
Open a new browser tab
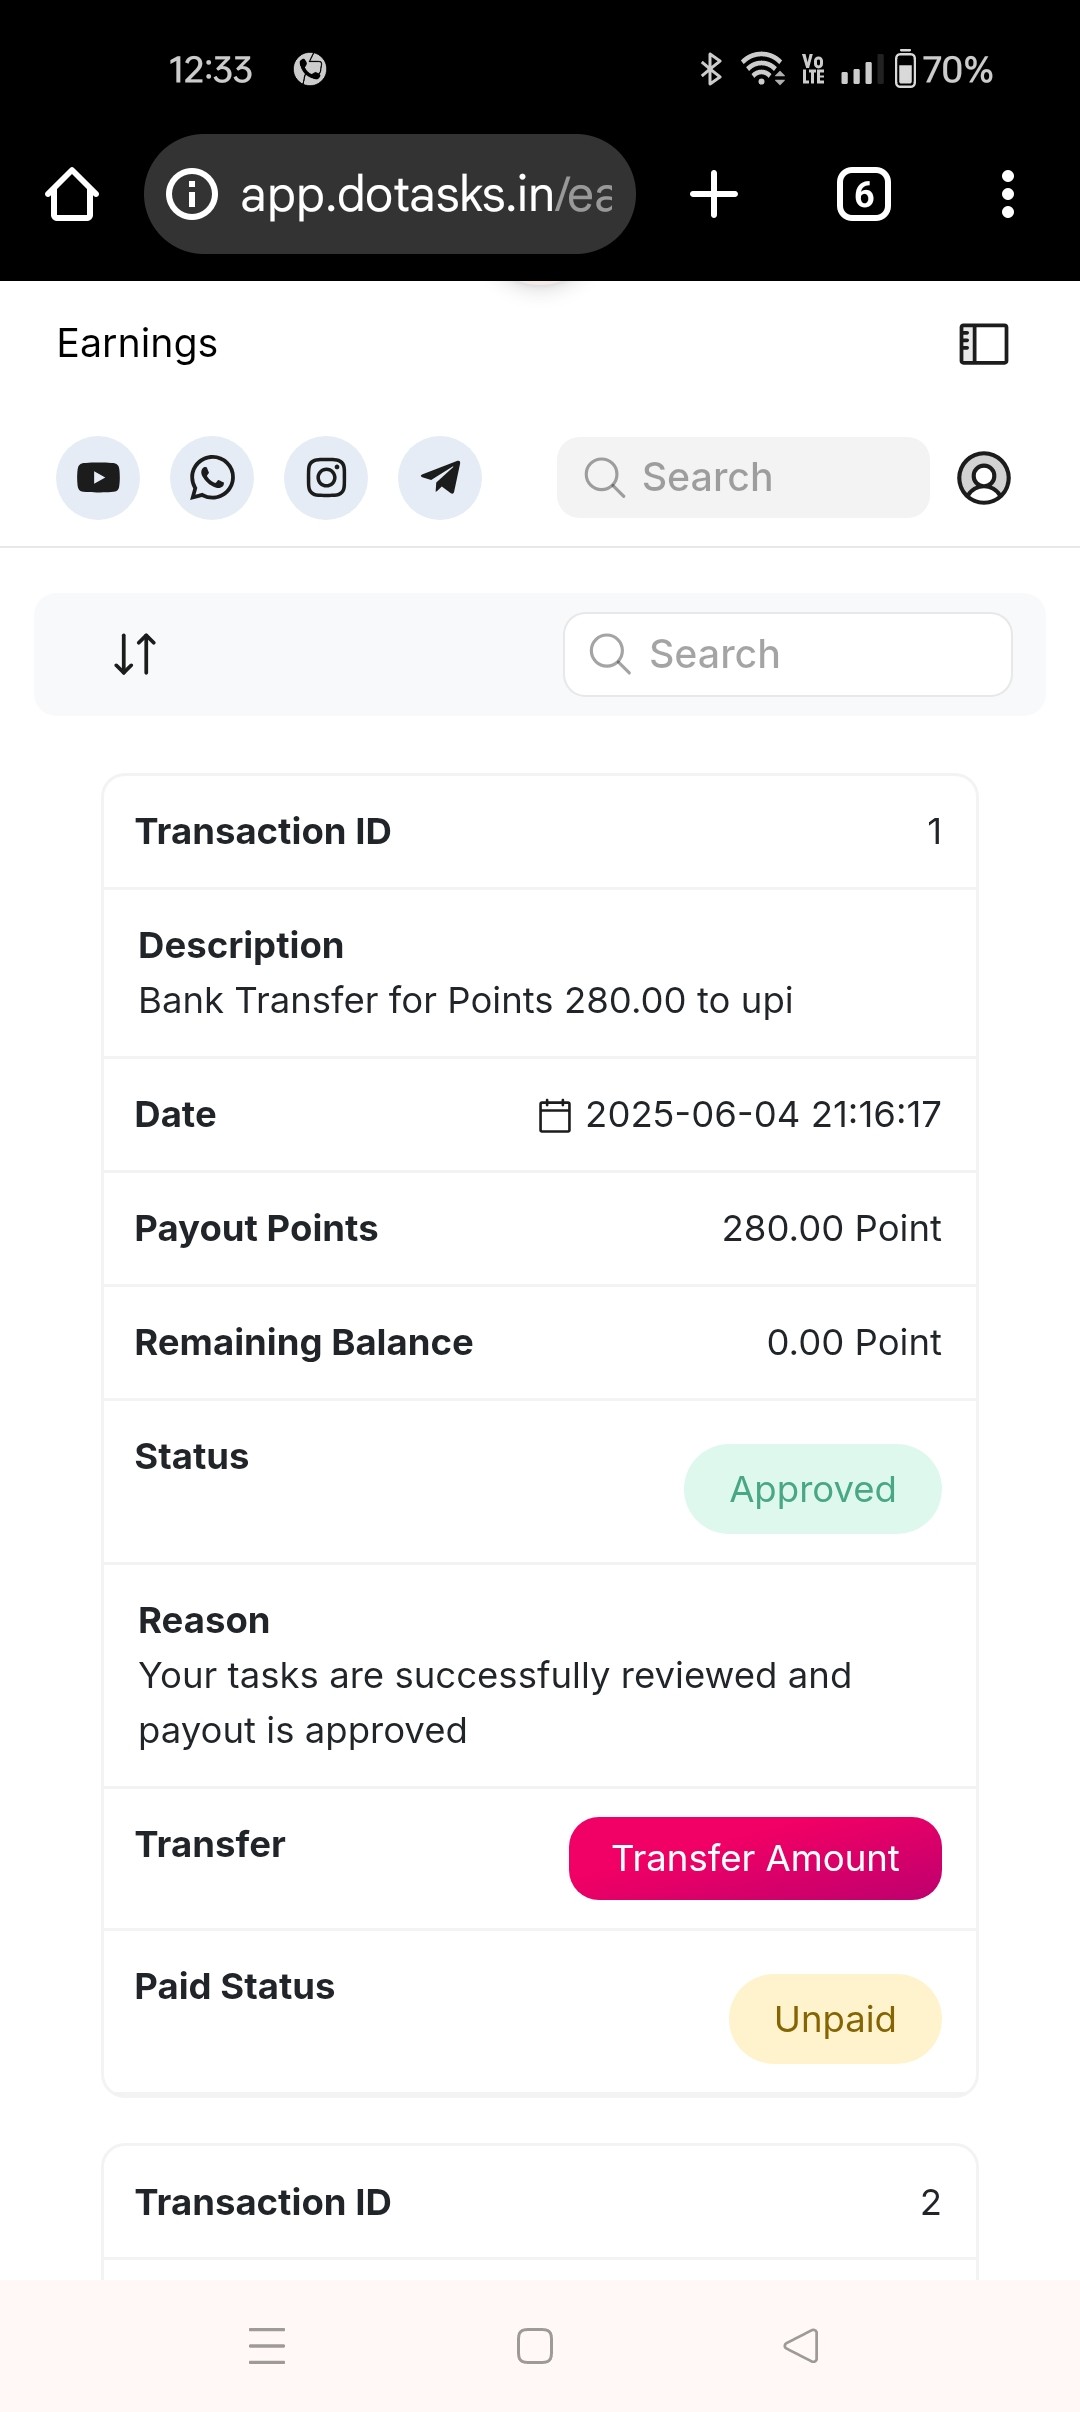(x=714, y=194)
